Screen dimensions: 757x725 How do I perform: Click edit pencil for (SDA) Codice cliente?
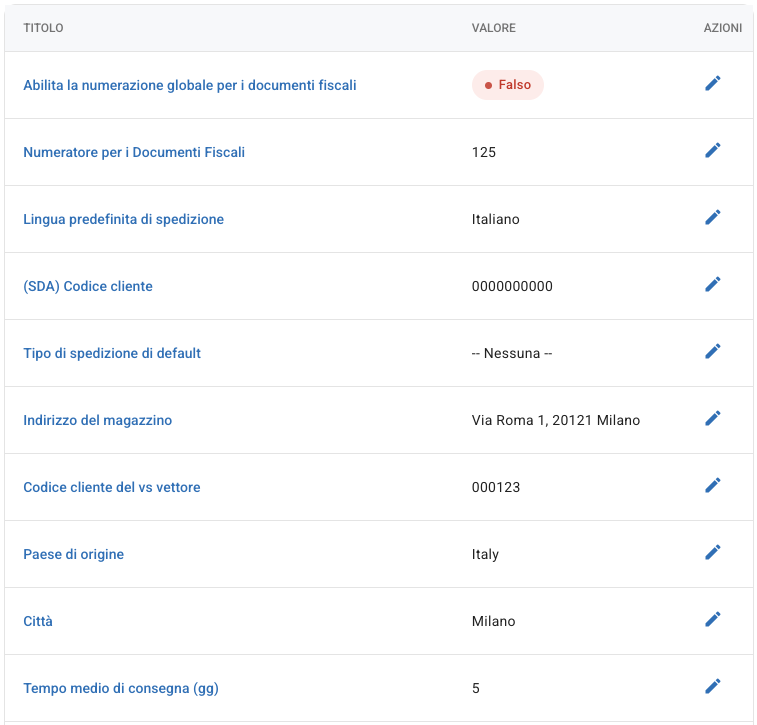tap(713, 285)
